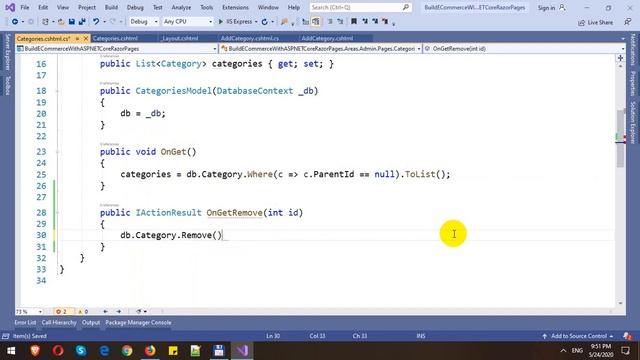Viewport: 640px width, 360px height.
Task: Click the Save All toolbar icon
Action: tap(82, 22)
